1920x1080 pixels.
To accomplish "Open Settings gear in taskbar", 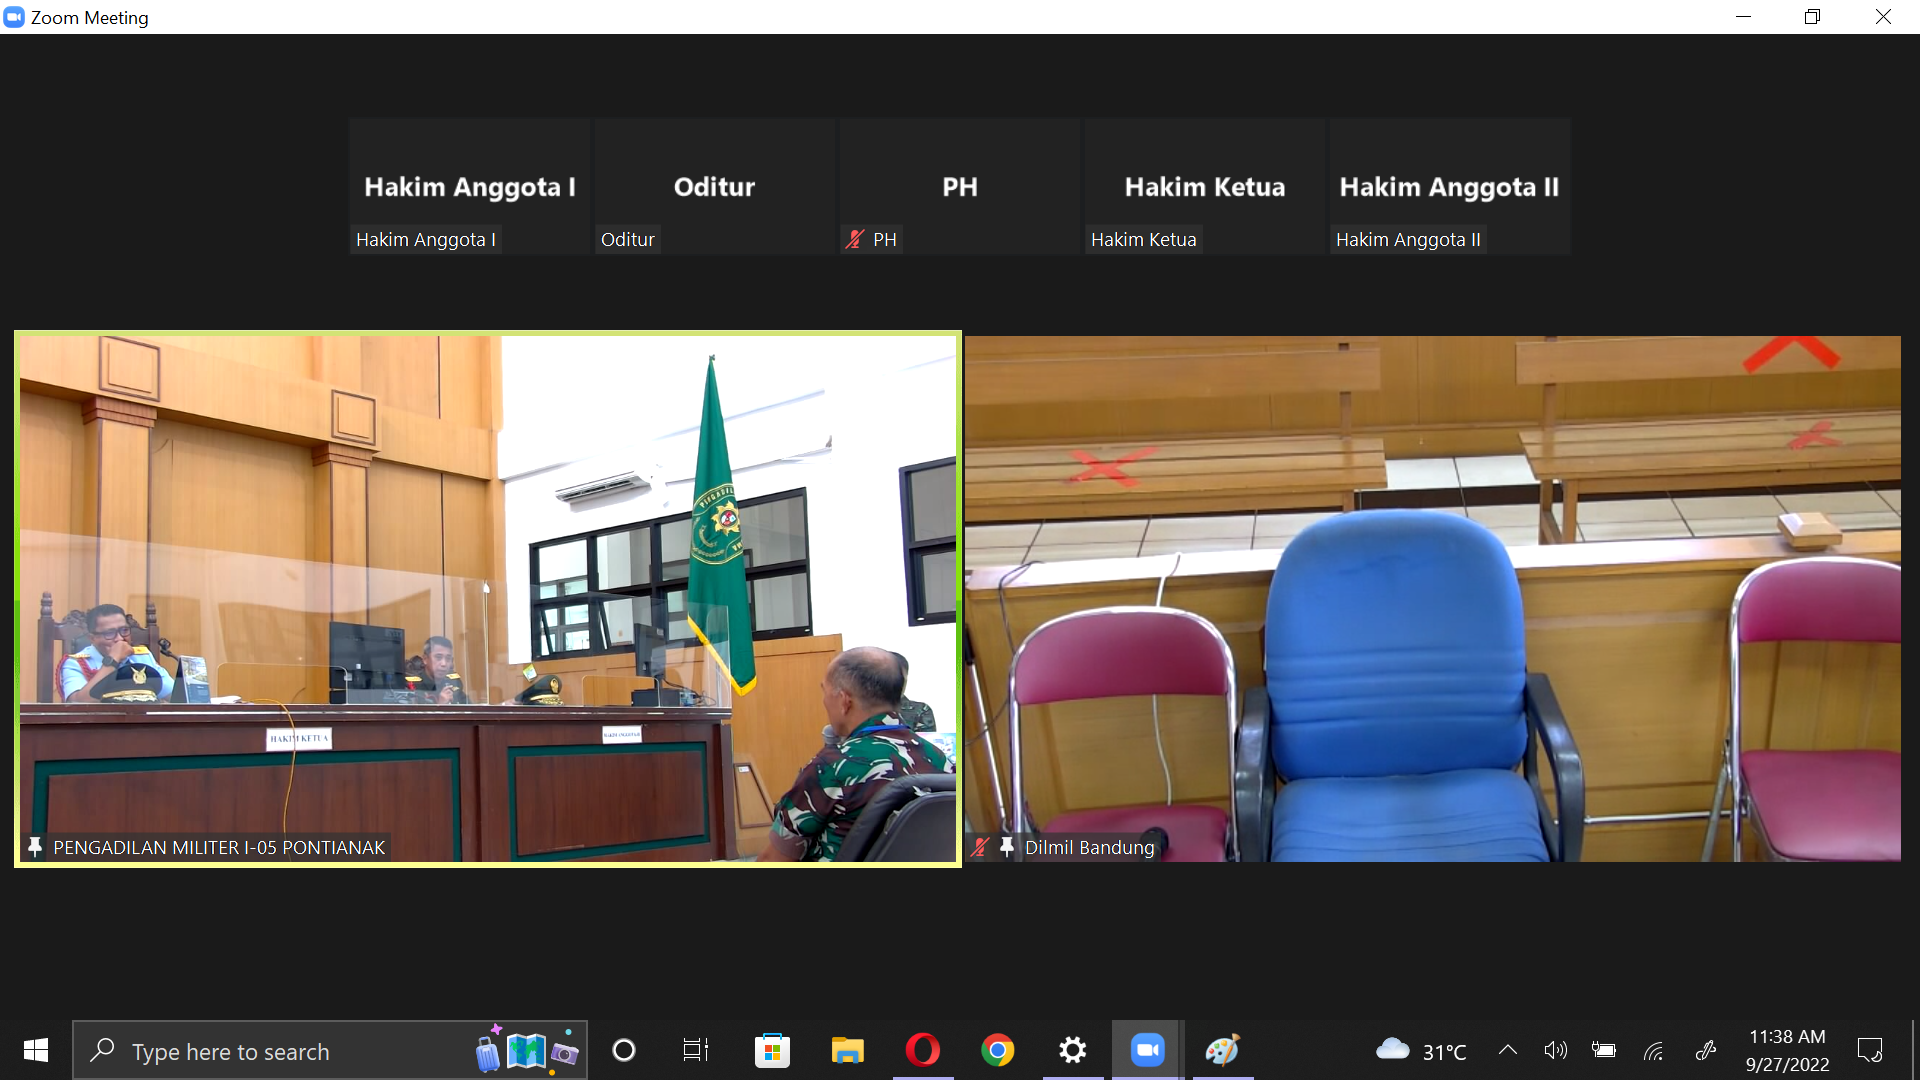I will tap(1072, 1050).
